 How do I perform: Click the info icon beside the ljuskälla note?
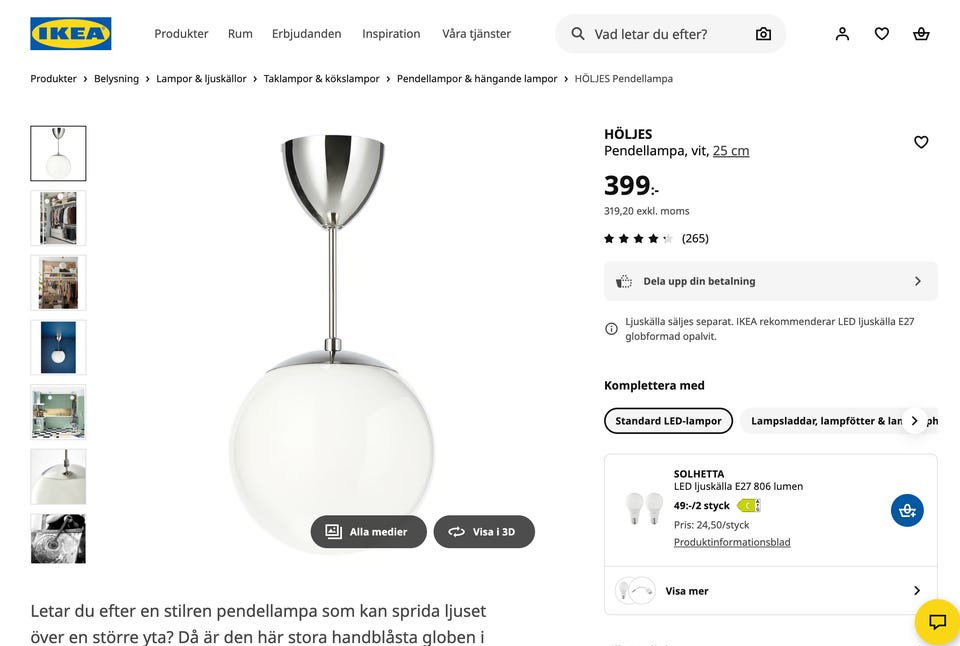tap(610, 328)
